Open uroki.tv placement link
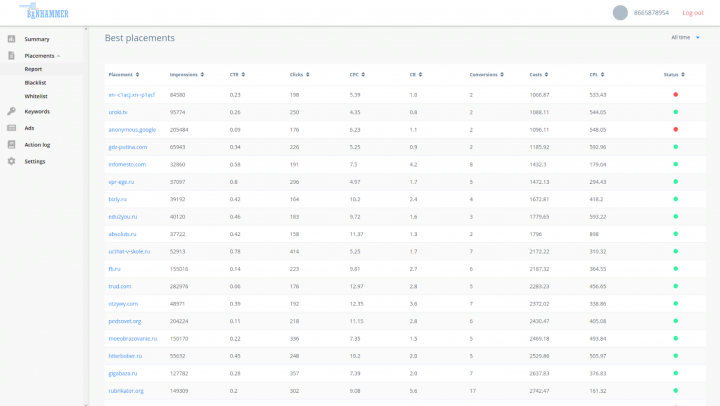 click(118, 112)
